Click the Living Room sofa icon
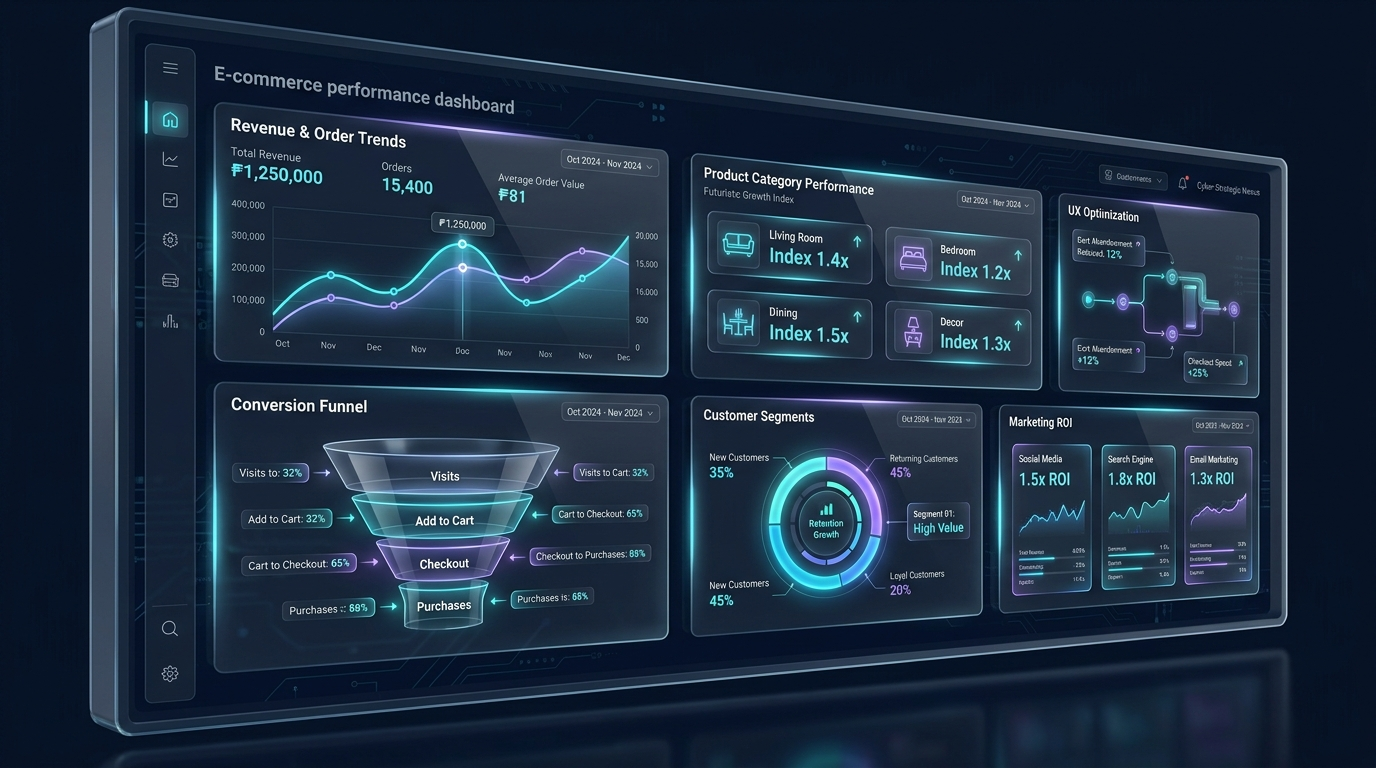Viewport: 1376px width, 768px height. click(x=739, y=245)
